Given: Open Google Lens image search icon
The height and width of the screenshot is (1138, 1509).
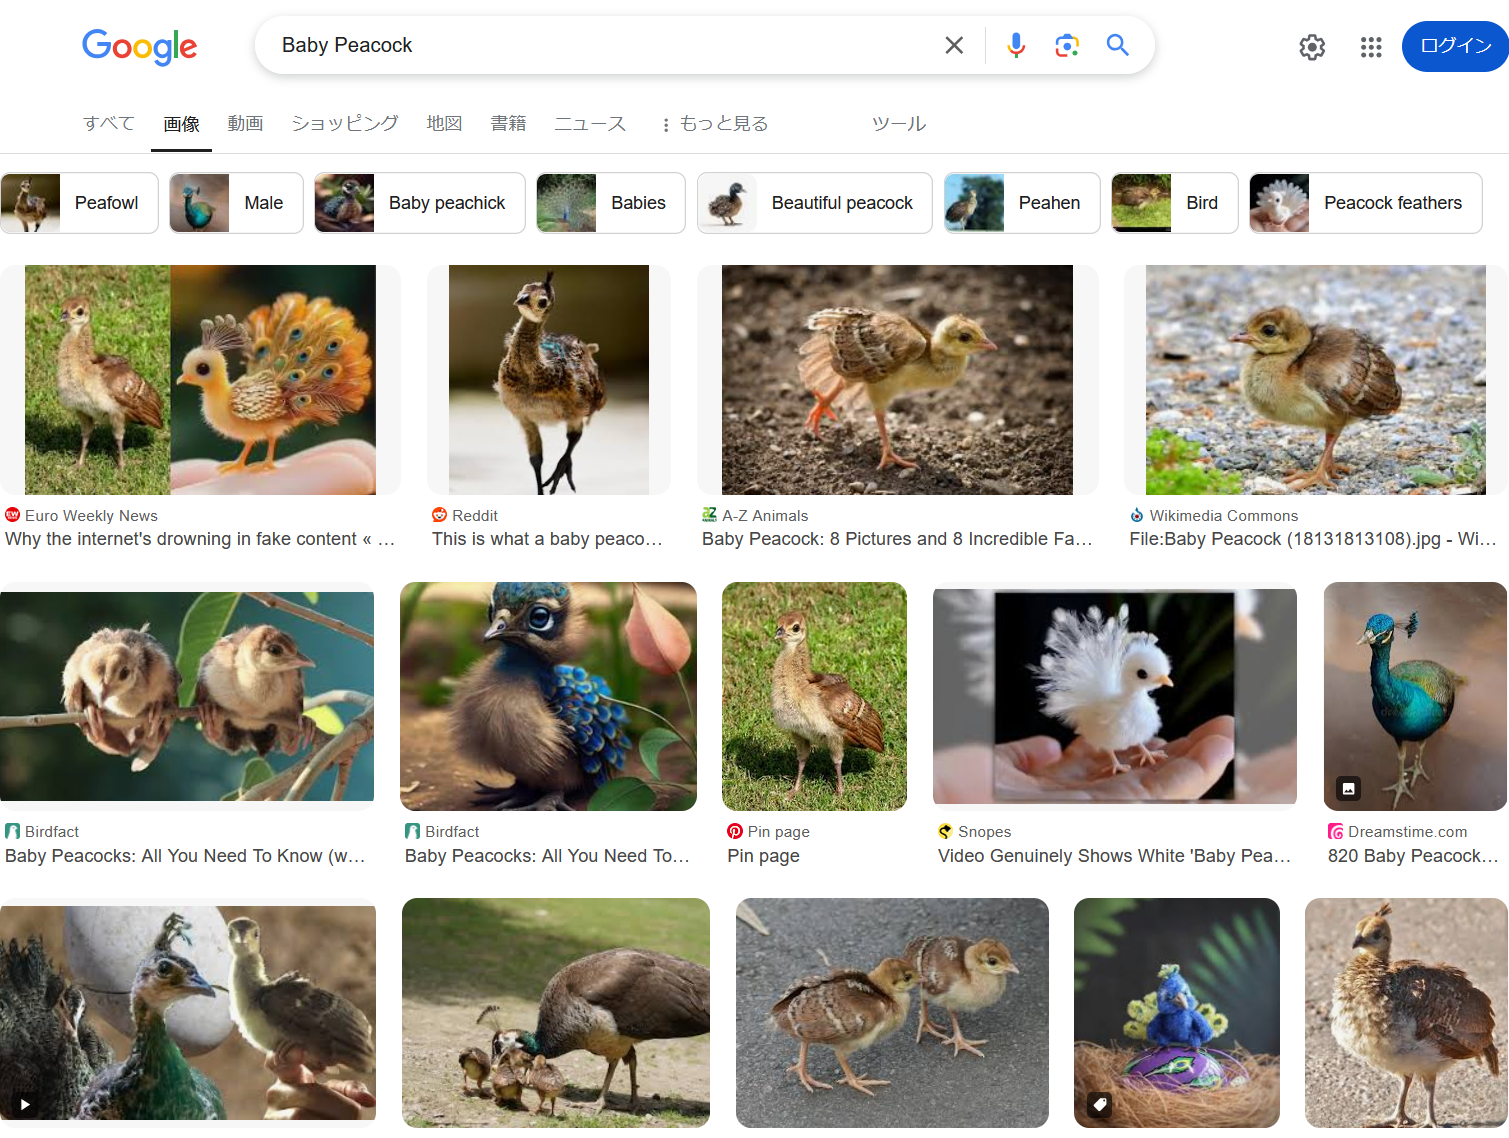Looking at the screenshot, I should click(x=1067, y=45).
